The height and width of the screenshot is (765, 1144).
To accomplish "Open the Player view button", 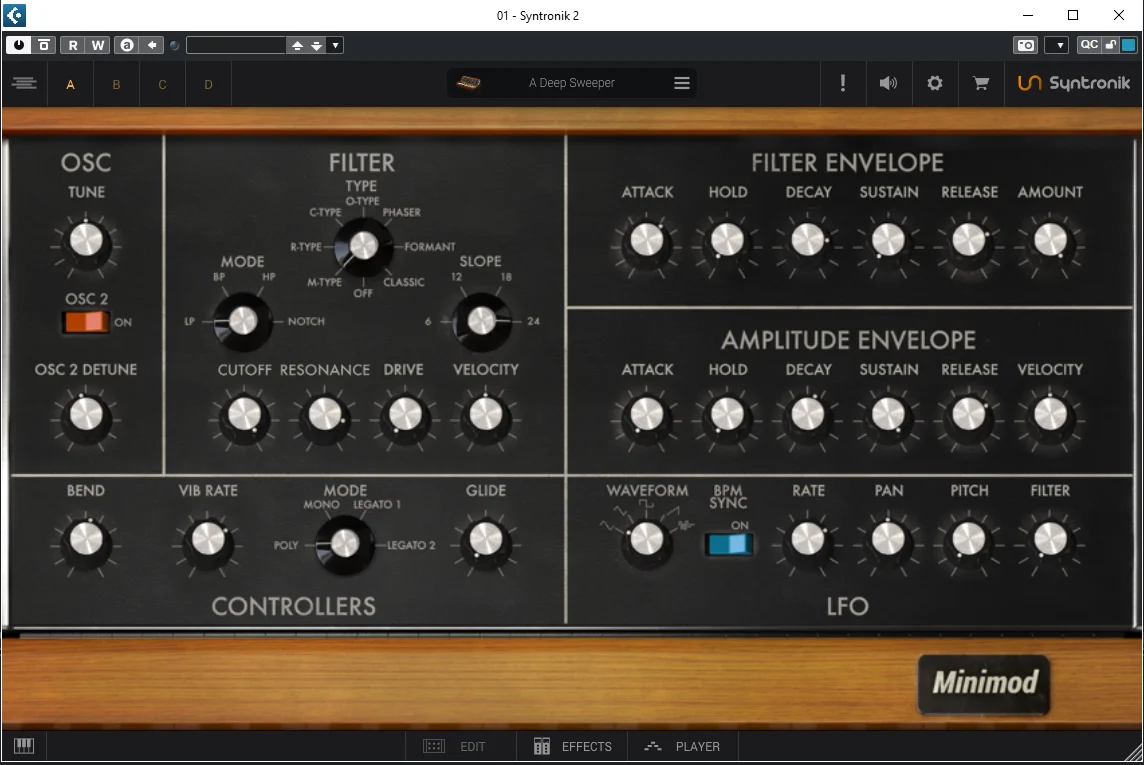I will (683, 746).
